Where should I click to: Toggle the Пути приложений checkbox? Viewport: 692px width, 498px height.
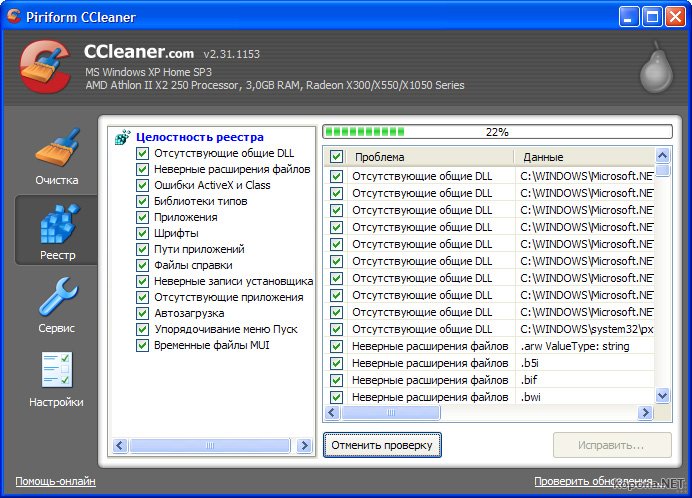[142, 249]
